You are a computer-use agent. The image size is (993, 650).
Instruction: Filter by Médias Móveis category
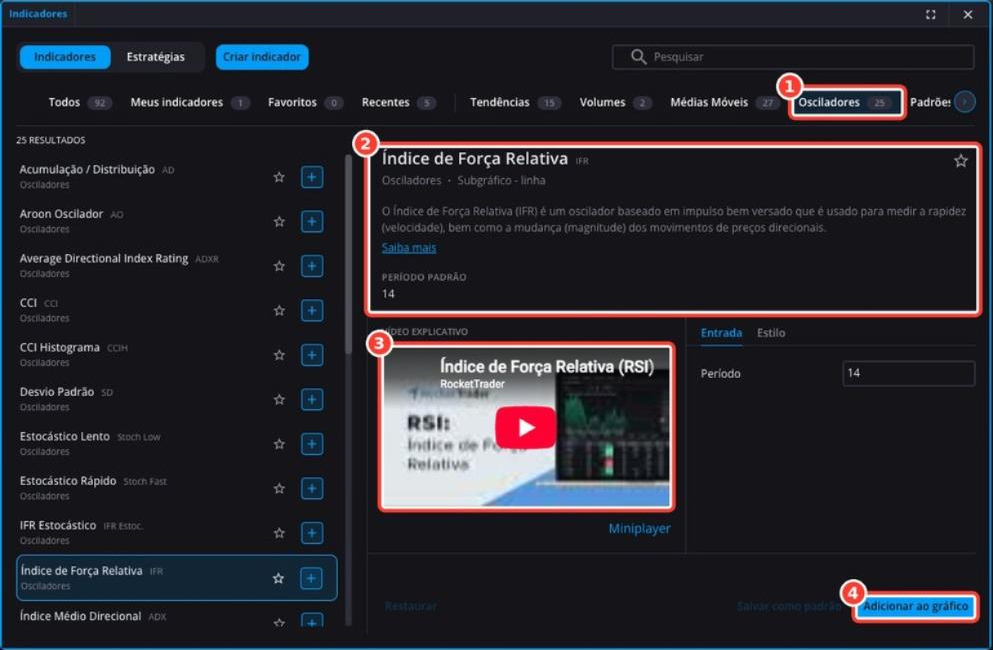coord(726,103)
